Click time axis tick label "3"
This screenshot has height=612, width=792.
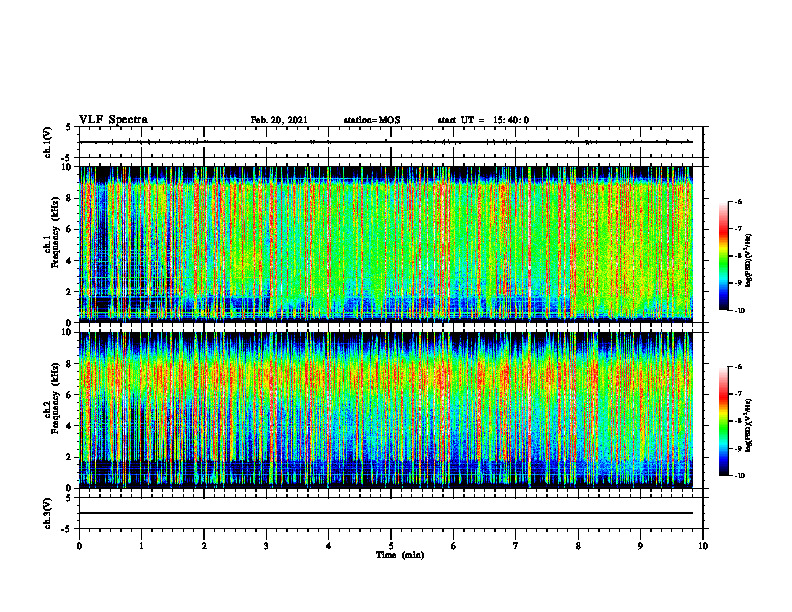coord(266,546)
